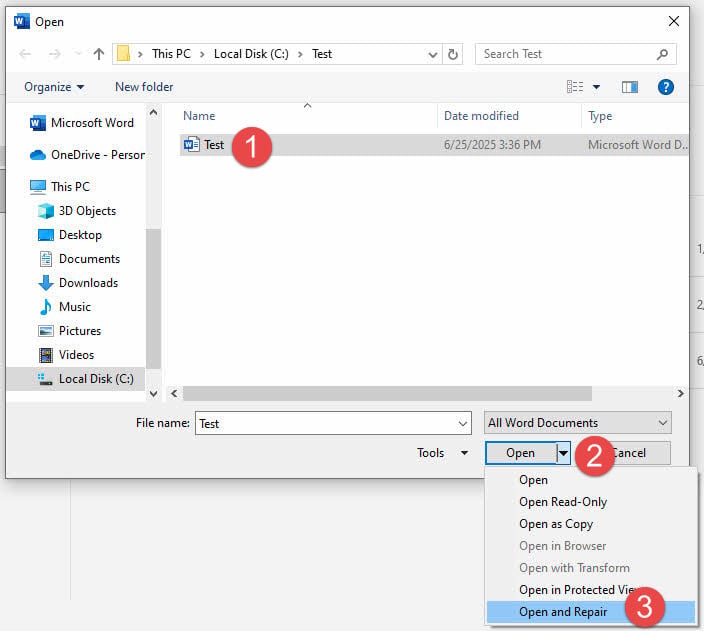This screenshot has width=704, height=631.
Task: Select Local Disk (C:) in sidebar
Action: (75, 379)
